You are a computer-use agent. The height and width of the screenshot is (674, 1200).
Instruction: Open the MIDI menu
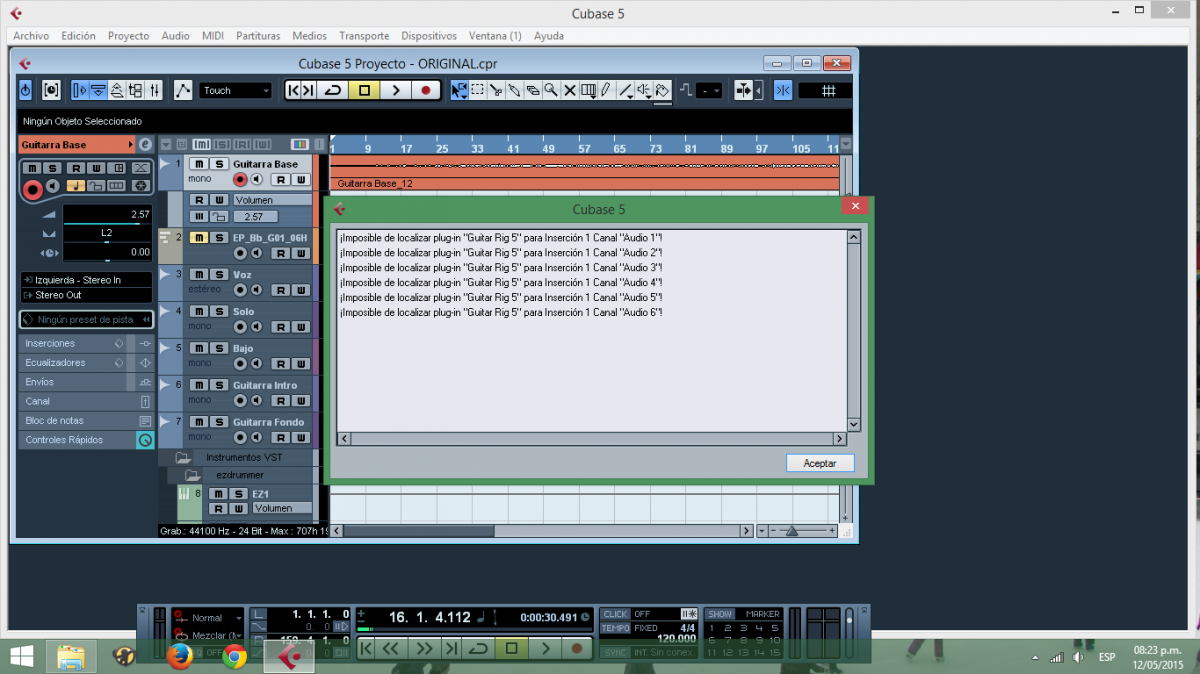coord(213,36)
